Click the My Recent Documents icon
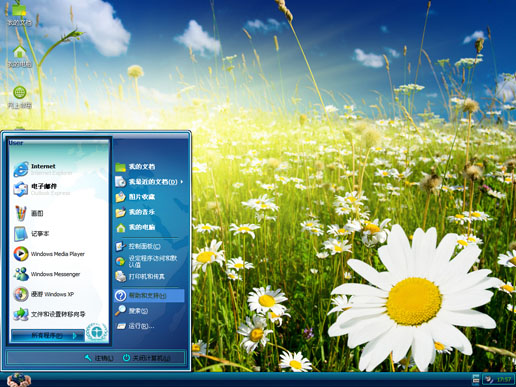The width and height of the screenshot is (516, 387). pos(120,182)
